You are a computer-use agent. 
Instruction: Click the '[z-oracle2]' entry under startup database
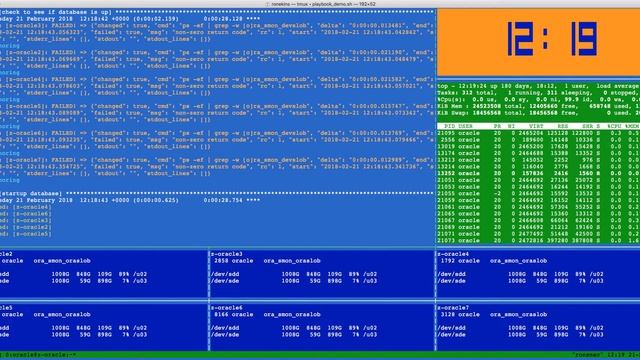[x=32, y=227]
